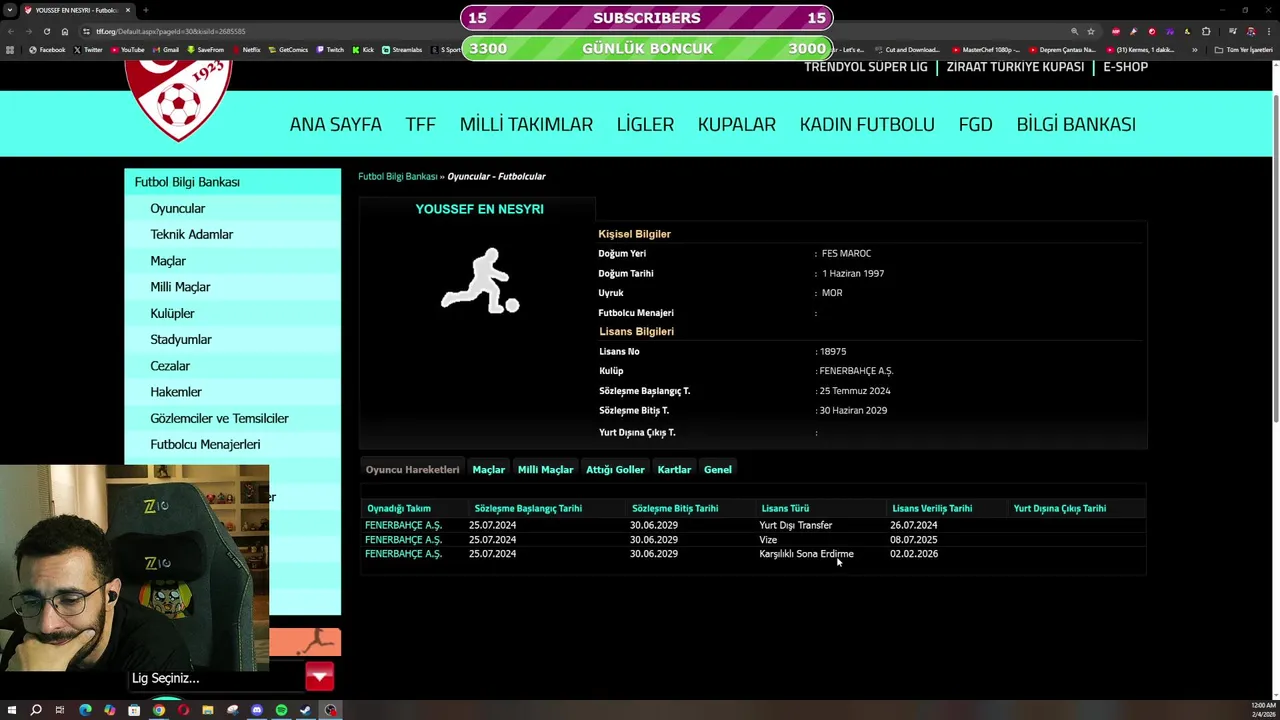This screenshot has height=720, width=1280.
Task: Open the new tab plus button
Action: pyautogui.click(x=146, y=10)
